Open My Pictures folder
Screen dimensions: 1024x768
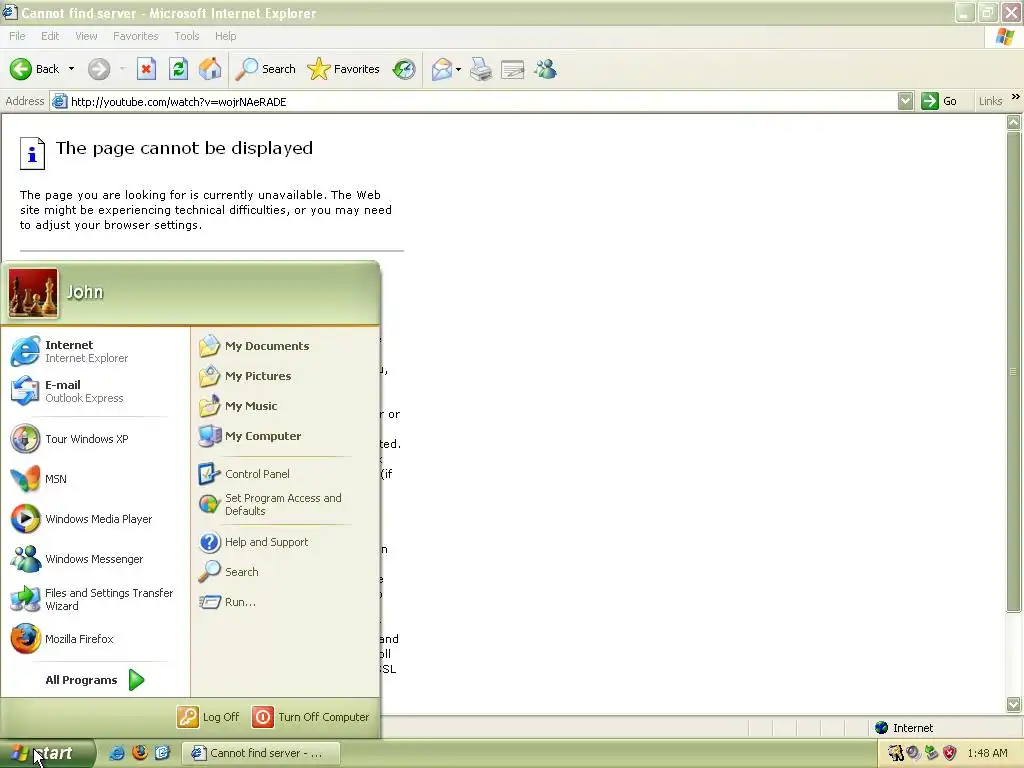(285, 376)
